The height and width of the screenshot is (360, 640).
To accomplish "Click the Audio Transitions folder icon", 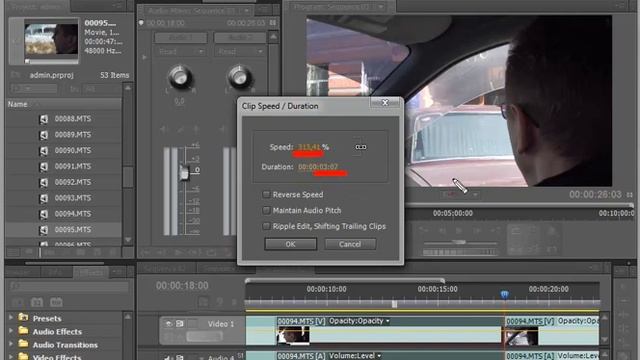I will [x=23, y=344].
